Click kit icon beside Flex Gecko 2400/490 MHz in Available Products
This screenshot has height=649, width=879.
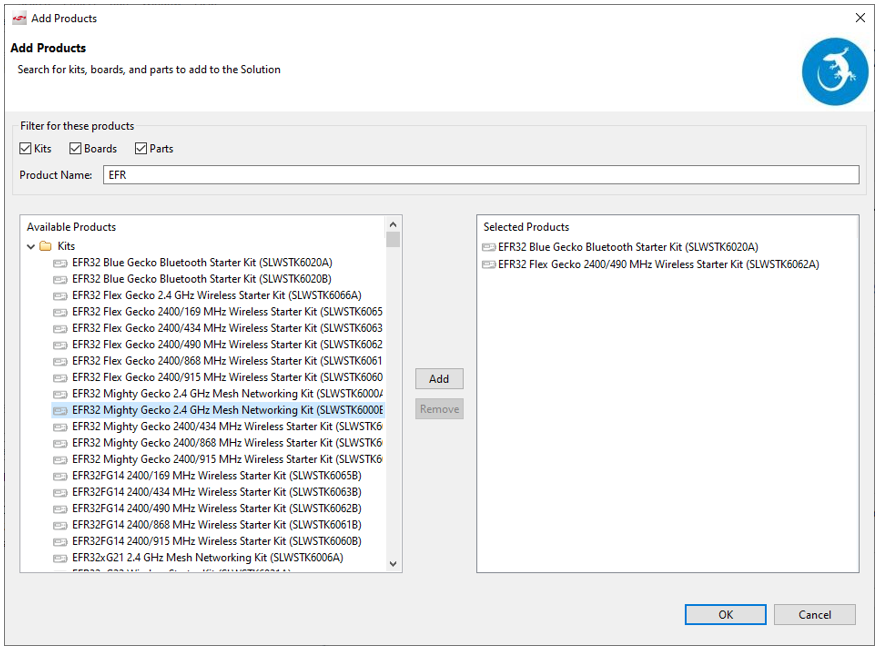[x=60, y=345]
